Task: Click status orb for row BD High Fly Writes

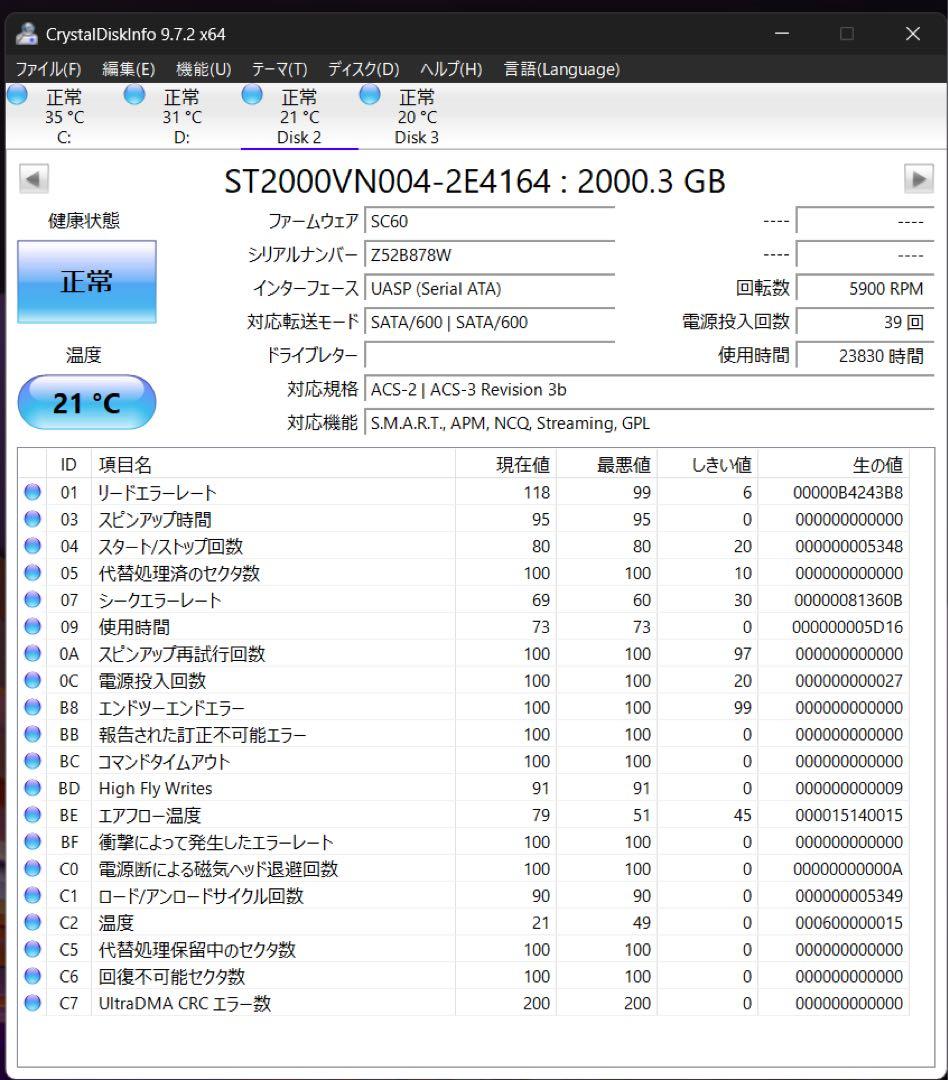Action: pyautogui.click(x=32, y=787)
